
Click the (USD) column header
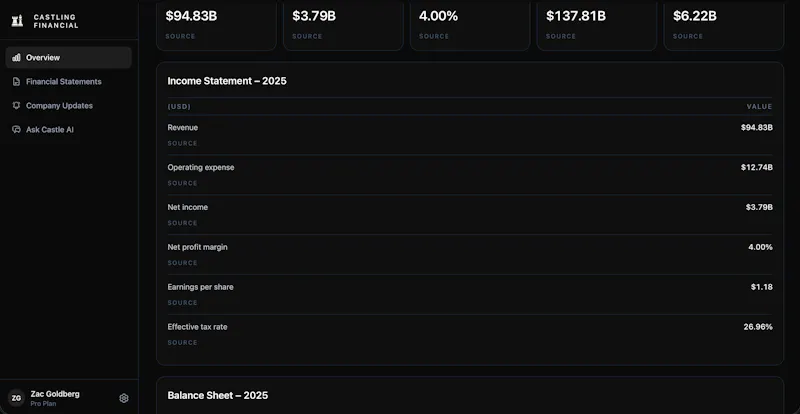point(179,107)
